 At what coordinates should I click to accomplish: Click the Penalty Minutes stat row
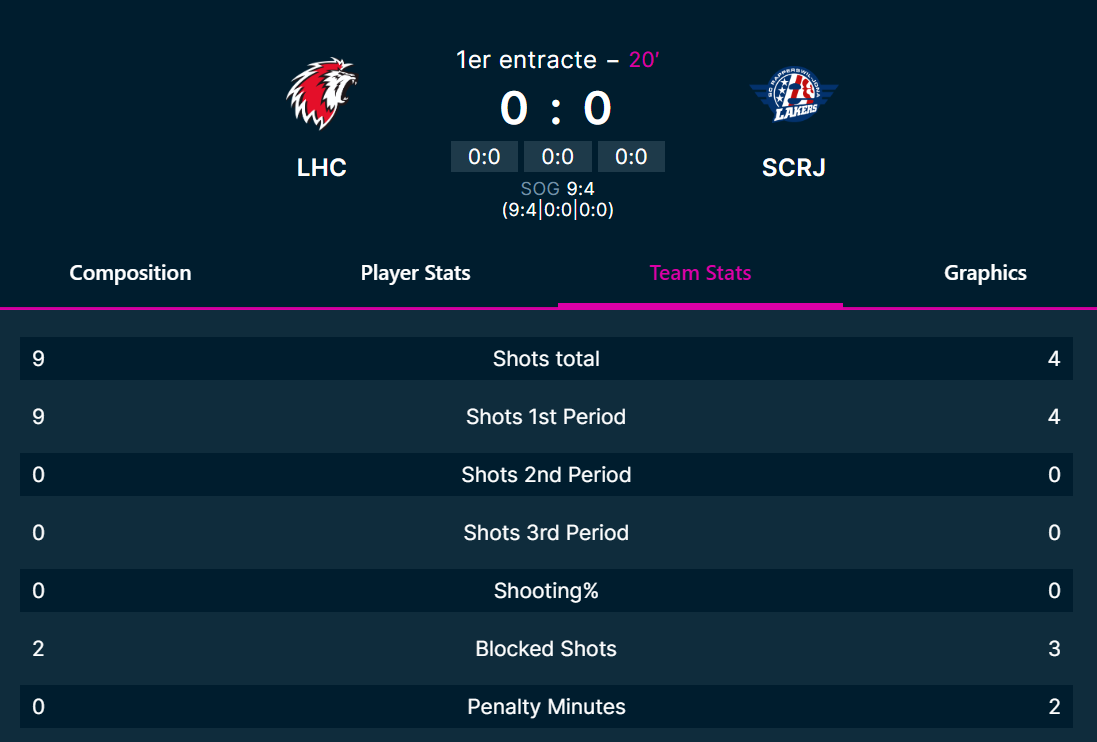point(546,706)
